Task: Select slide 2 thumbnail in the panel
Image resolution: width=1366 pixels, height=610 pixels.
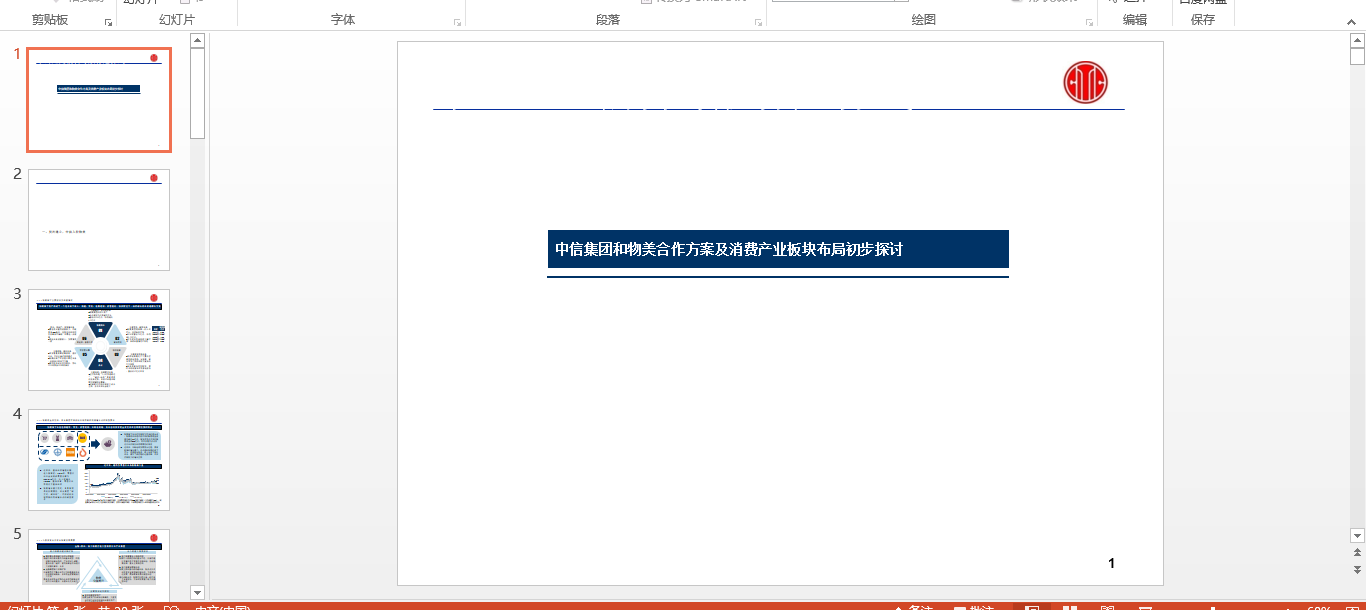Action: point(99,220)
